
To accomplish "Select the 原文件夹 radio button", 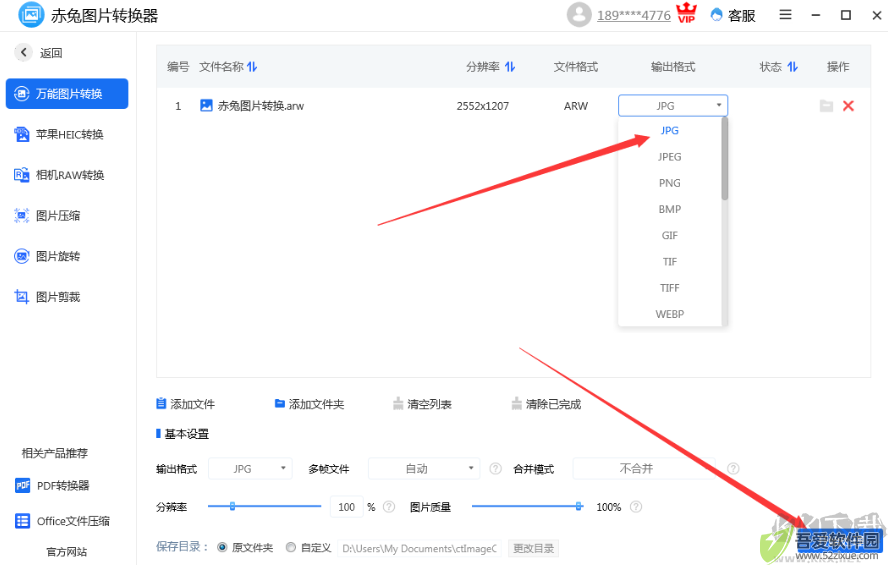I will tap(222, 547).
